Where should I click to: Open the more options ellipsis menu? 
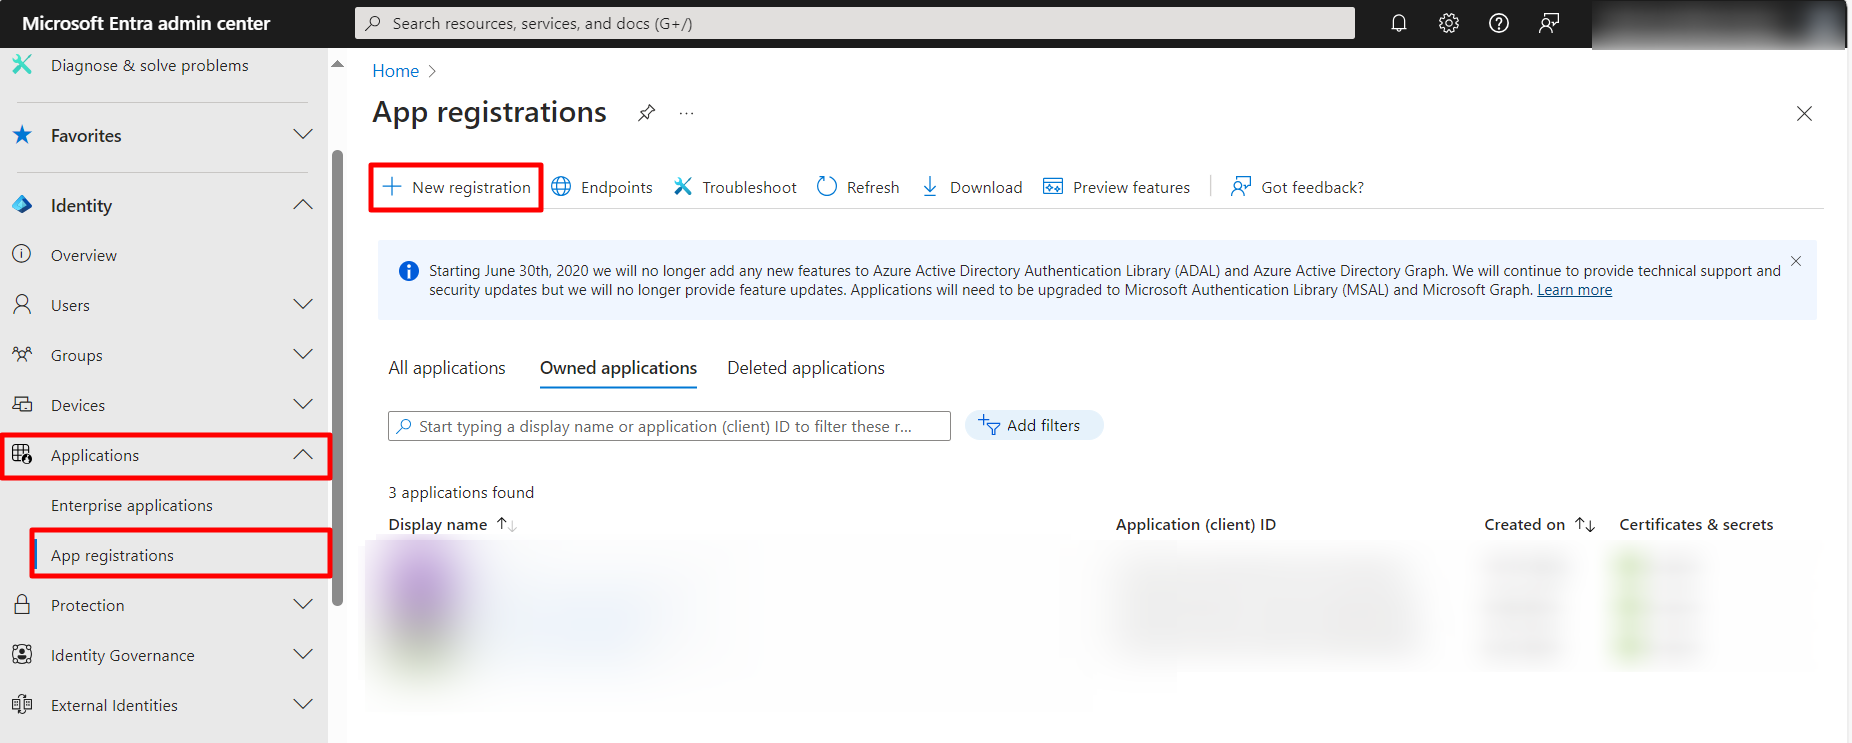click(686, 113)
